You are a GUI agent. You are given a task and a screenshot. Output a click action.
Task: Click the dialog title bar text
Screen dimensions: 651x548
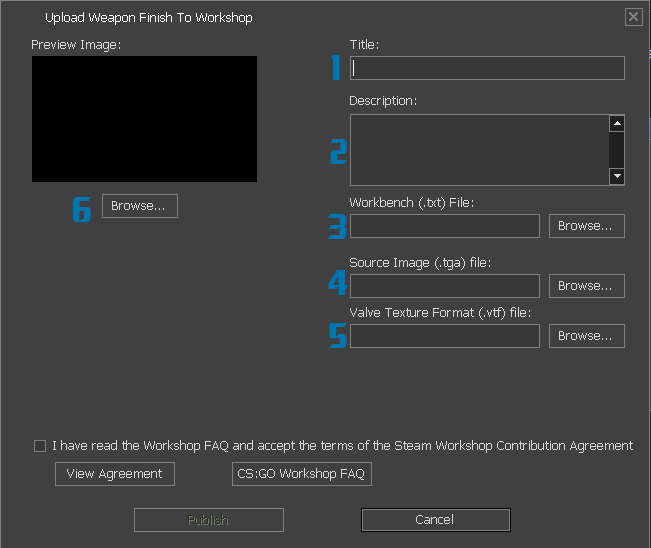[149, 17]
